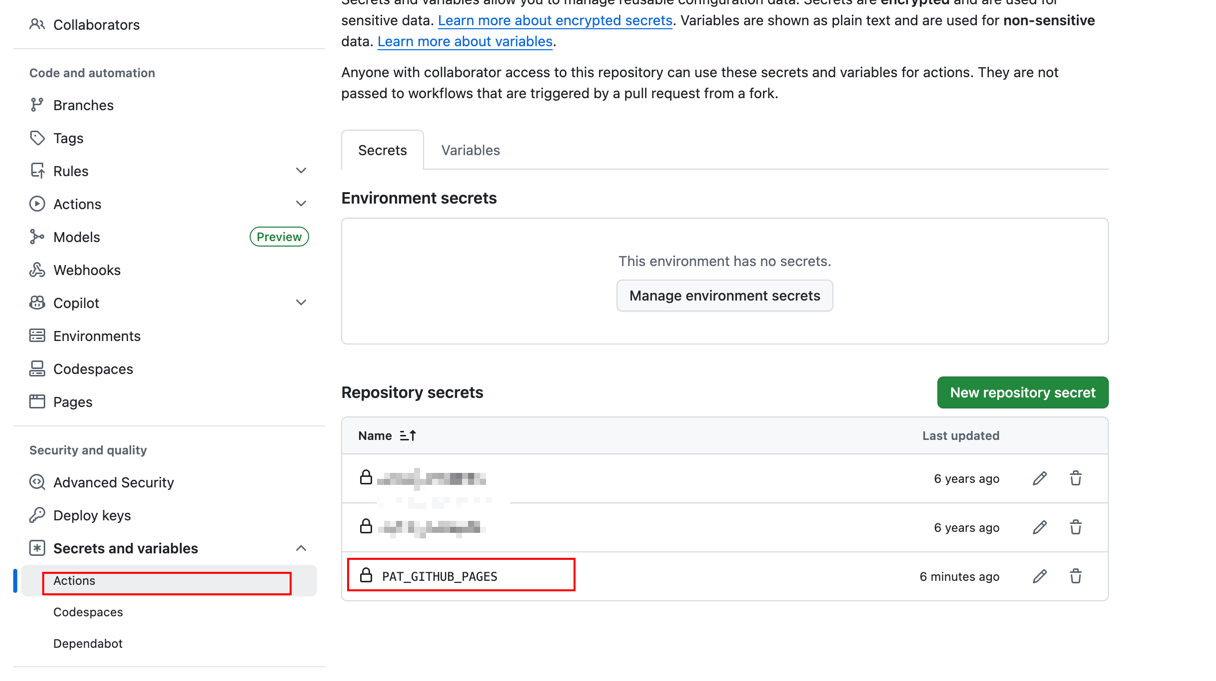Open Tags via its sidebar icon
Viewport: 1216px width, 681px height.
(x=35, y=138)
